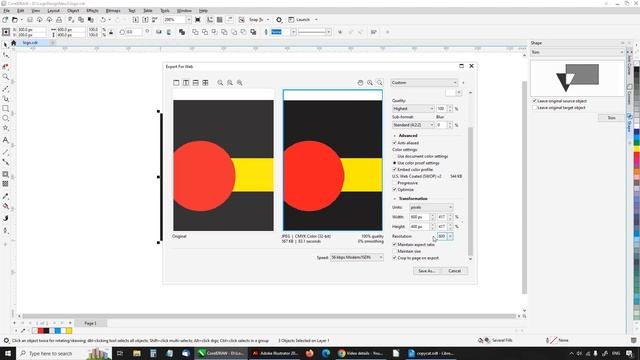This screenshot has width=640, height=360.
Task: Click the Print icon in standard toolbar
Action: coord(59,20)
